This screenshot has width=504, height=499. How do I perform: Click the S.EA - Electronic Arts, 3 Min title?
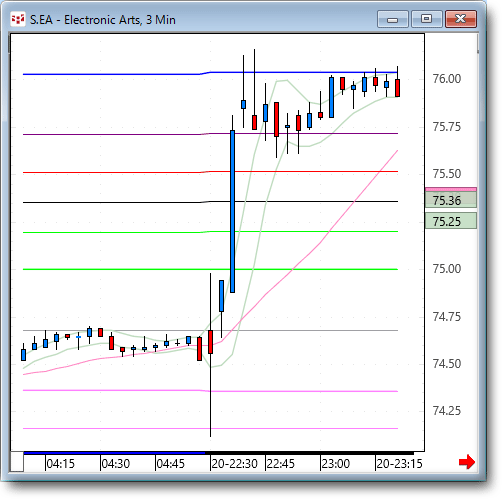(x=103, y=20)
